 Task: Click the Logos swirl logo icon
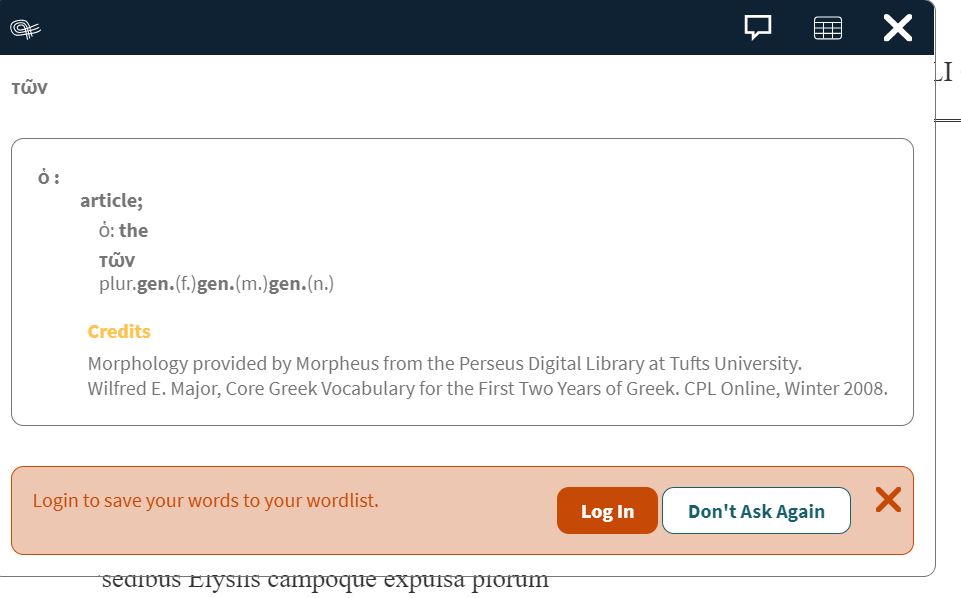pos(26,28)
